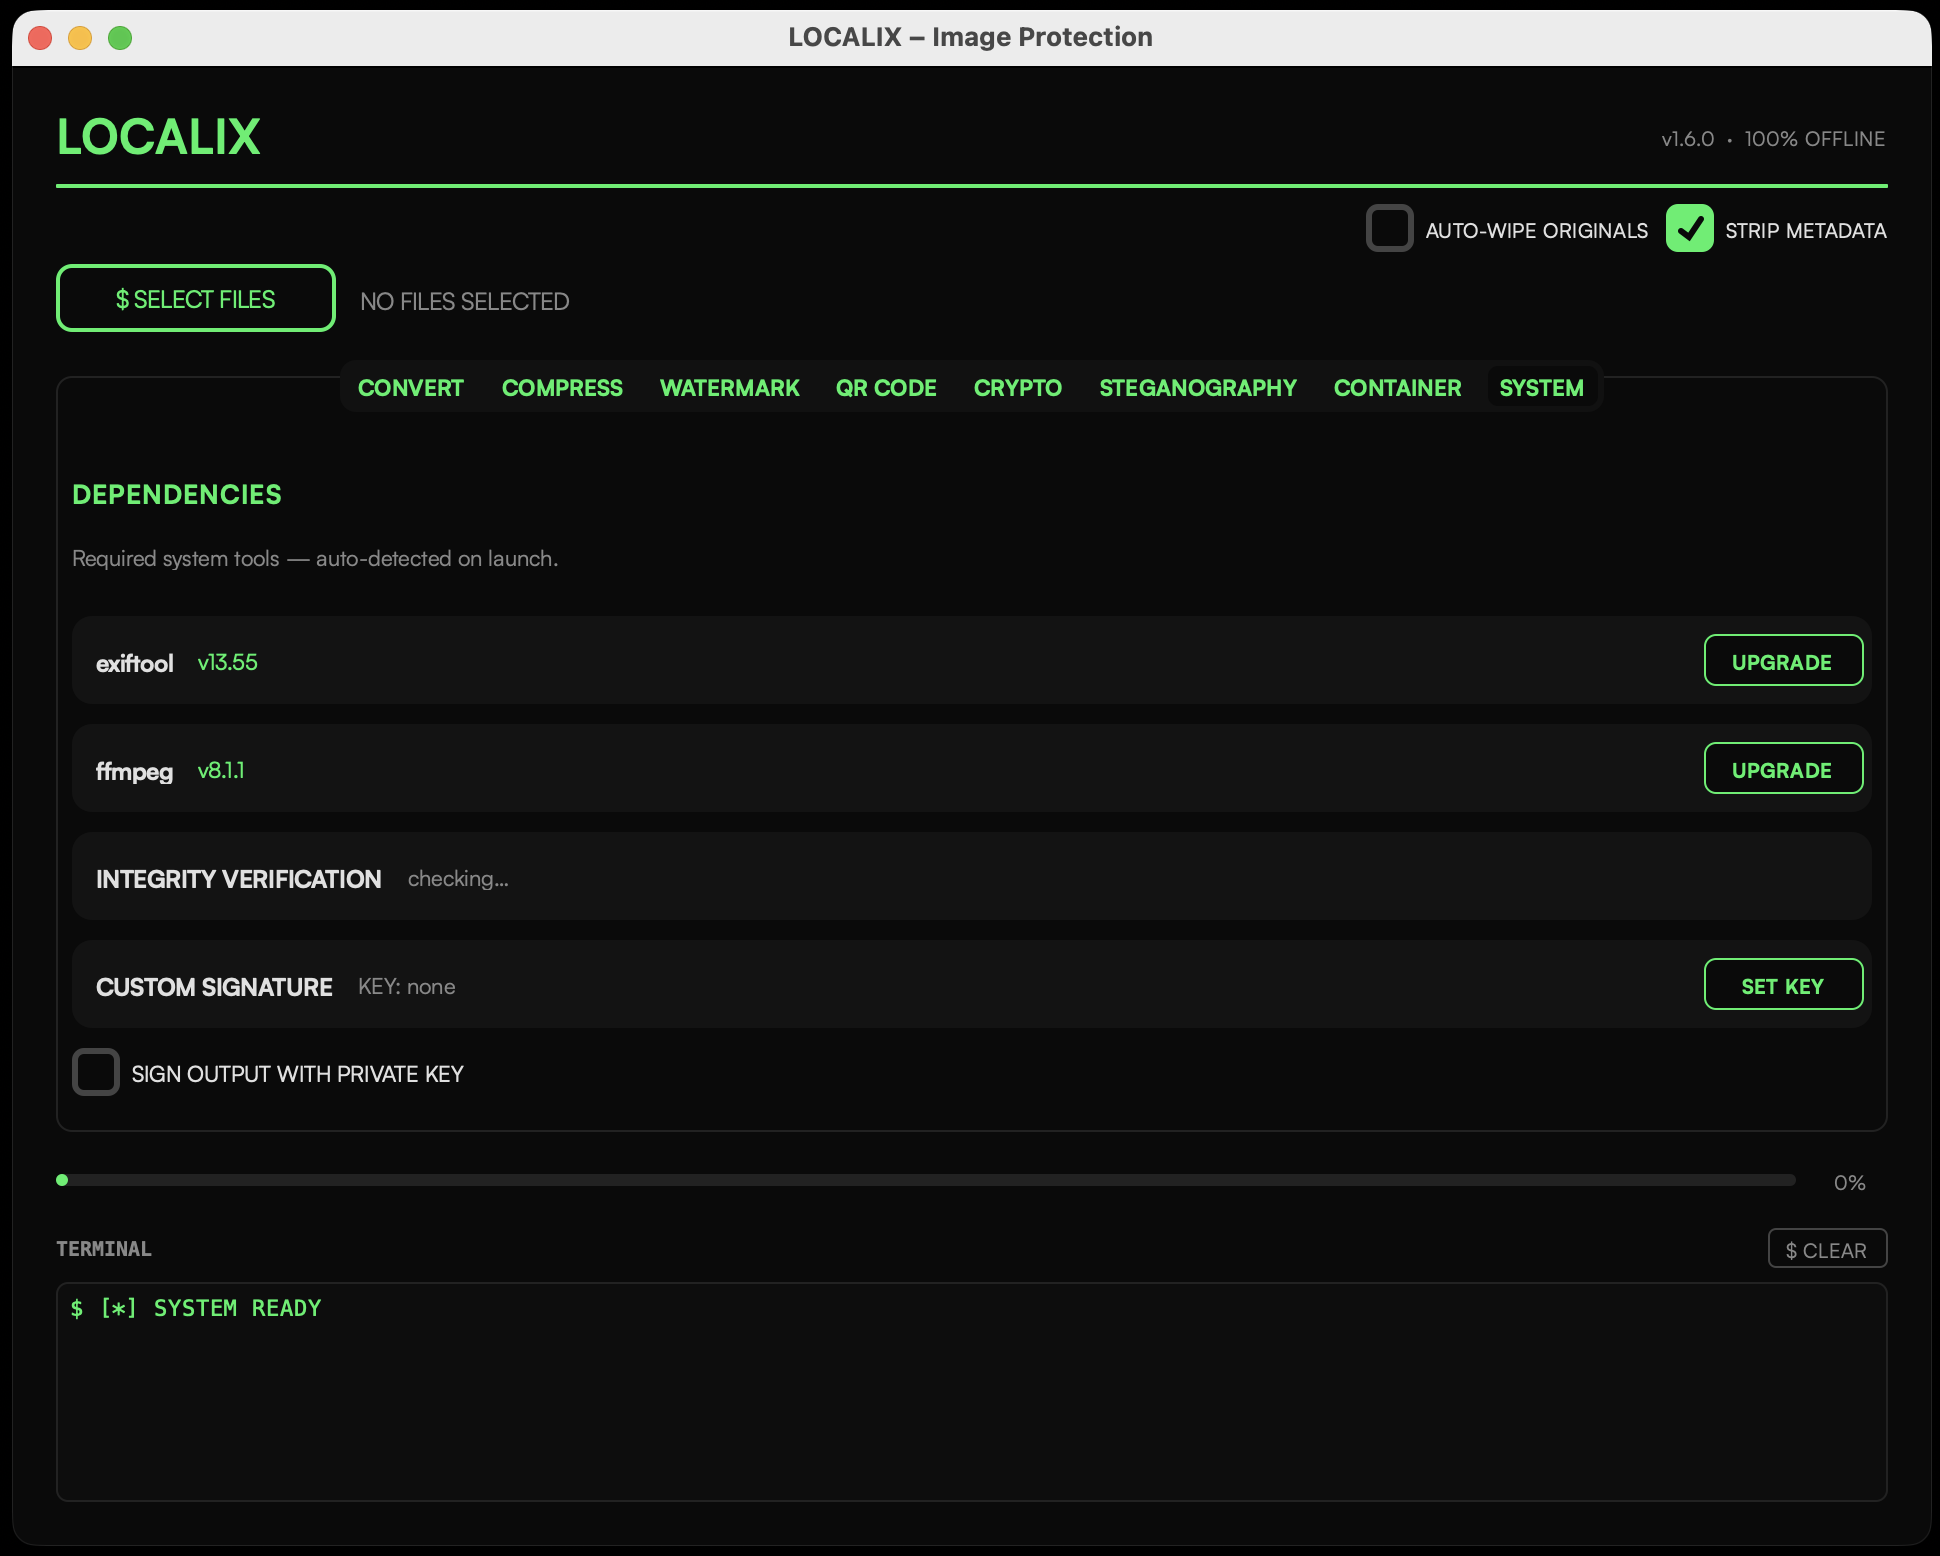Screen dimensions: 1940x1556
Task: Select the System tab
Action: [1541, 388]
